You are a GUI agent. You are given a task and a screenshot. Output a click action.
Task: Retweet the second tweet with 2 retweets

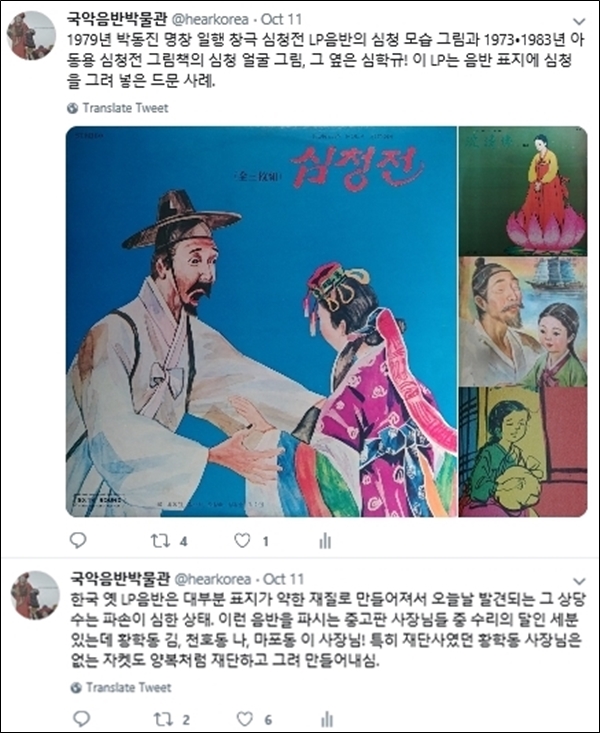163,719
